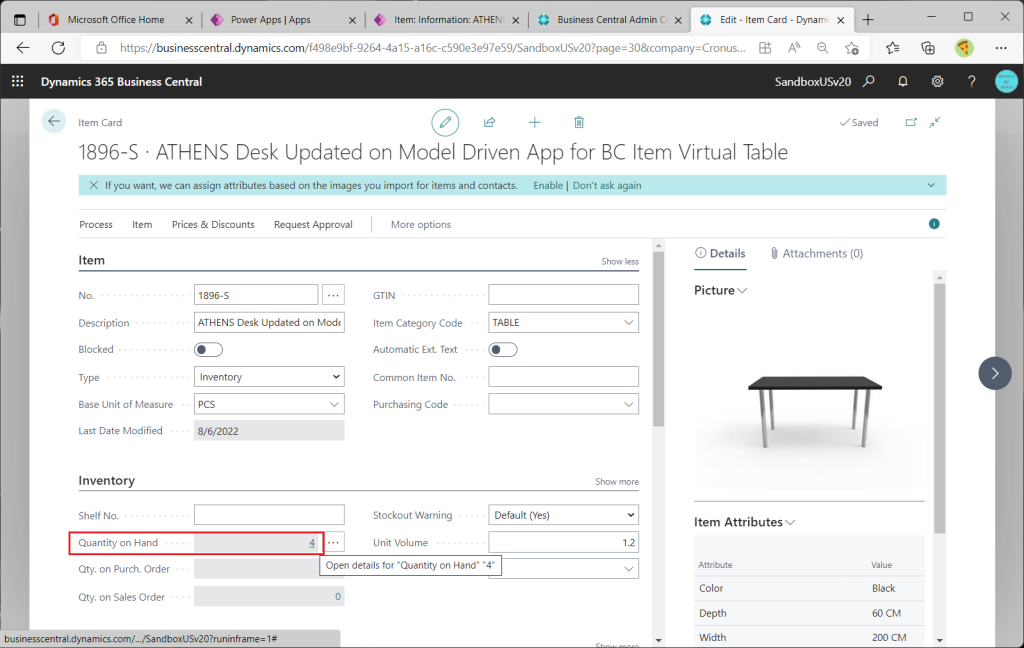Open the page in a new window

910,122
